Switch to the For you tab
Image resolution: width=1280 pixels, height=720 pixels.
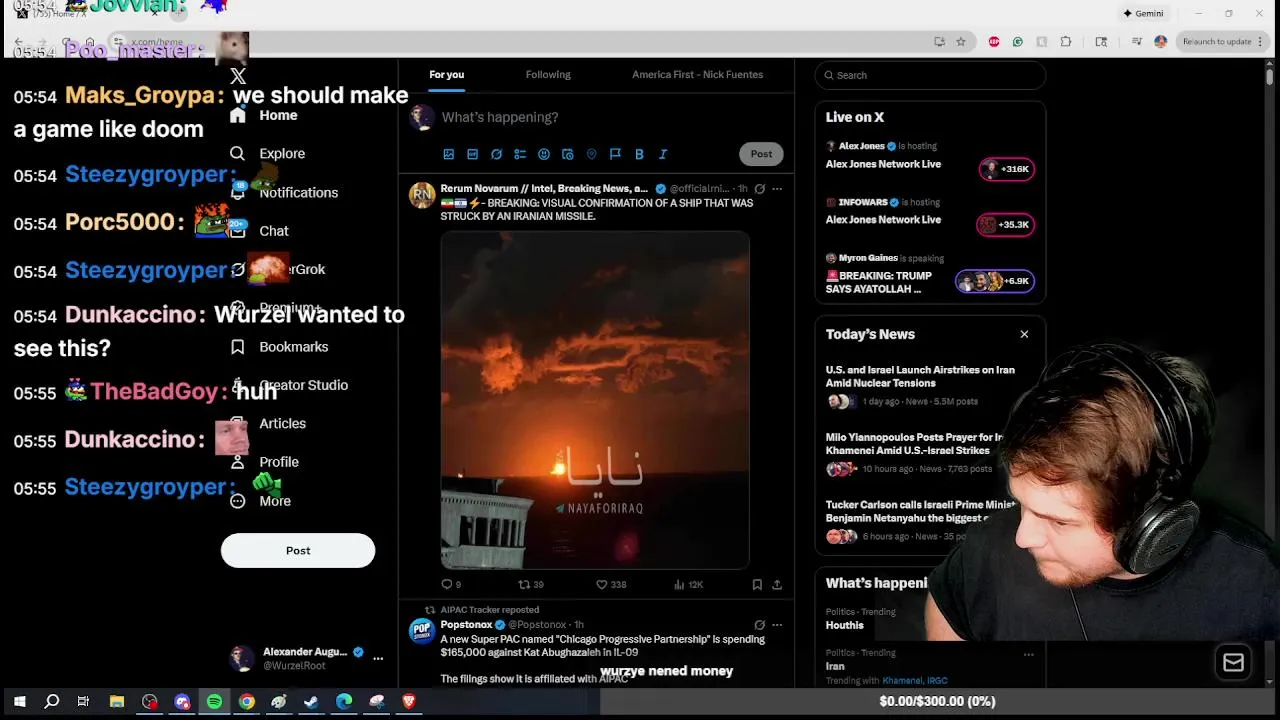(447, 75)
